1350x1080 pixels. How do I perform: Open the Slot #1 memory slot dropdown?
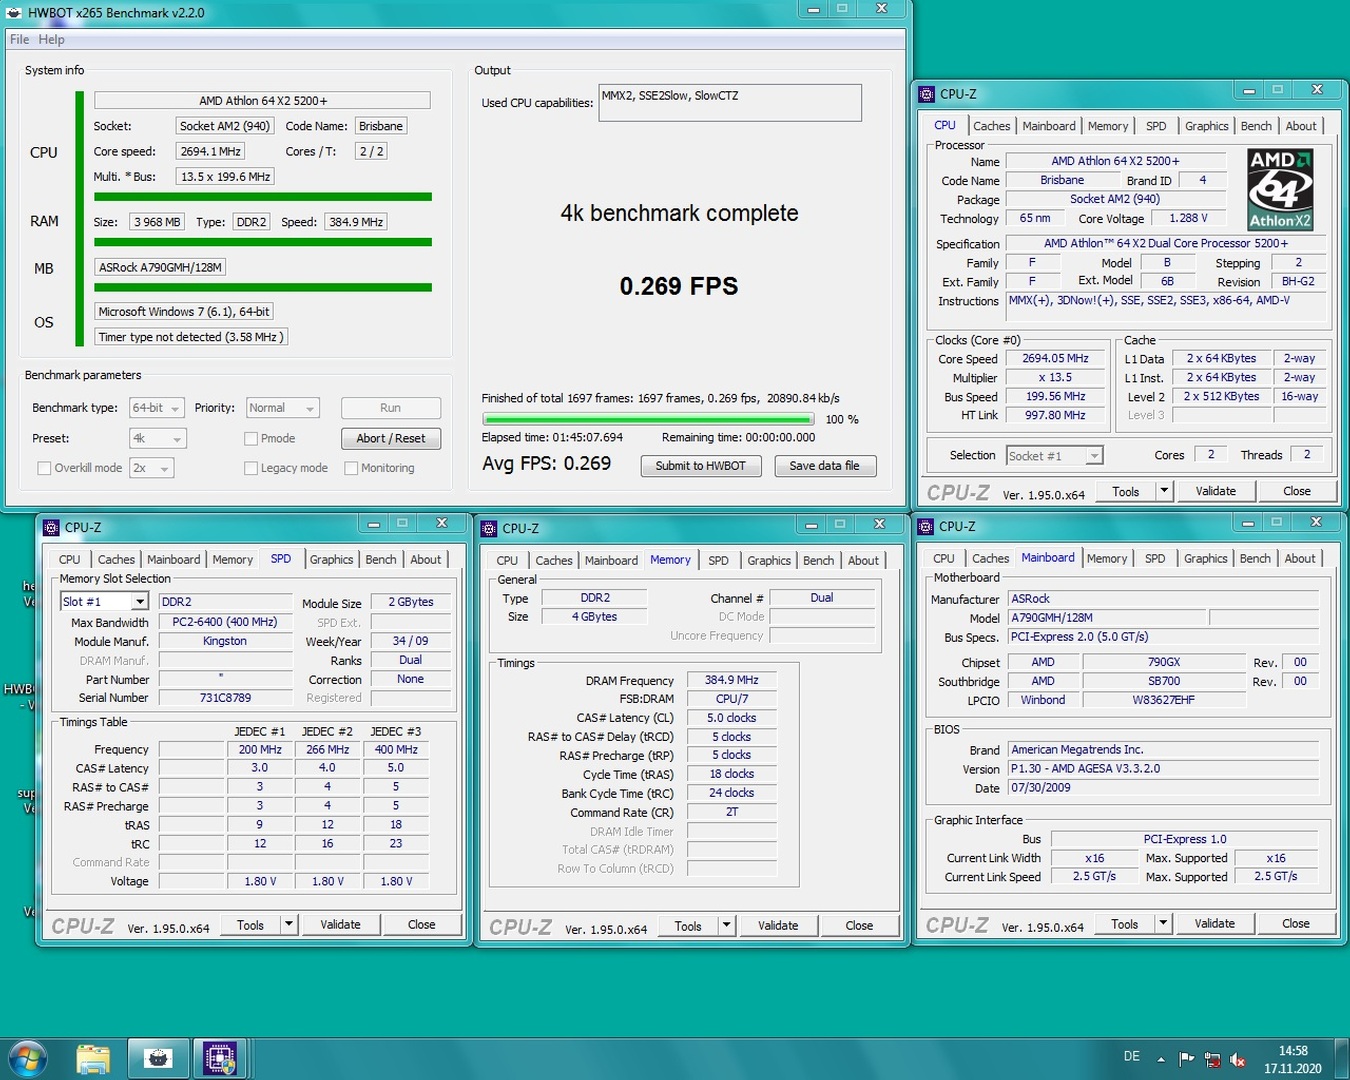pyautogui.click(x=104, y=601)
